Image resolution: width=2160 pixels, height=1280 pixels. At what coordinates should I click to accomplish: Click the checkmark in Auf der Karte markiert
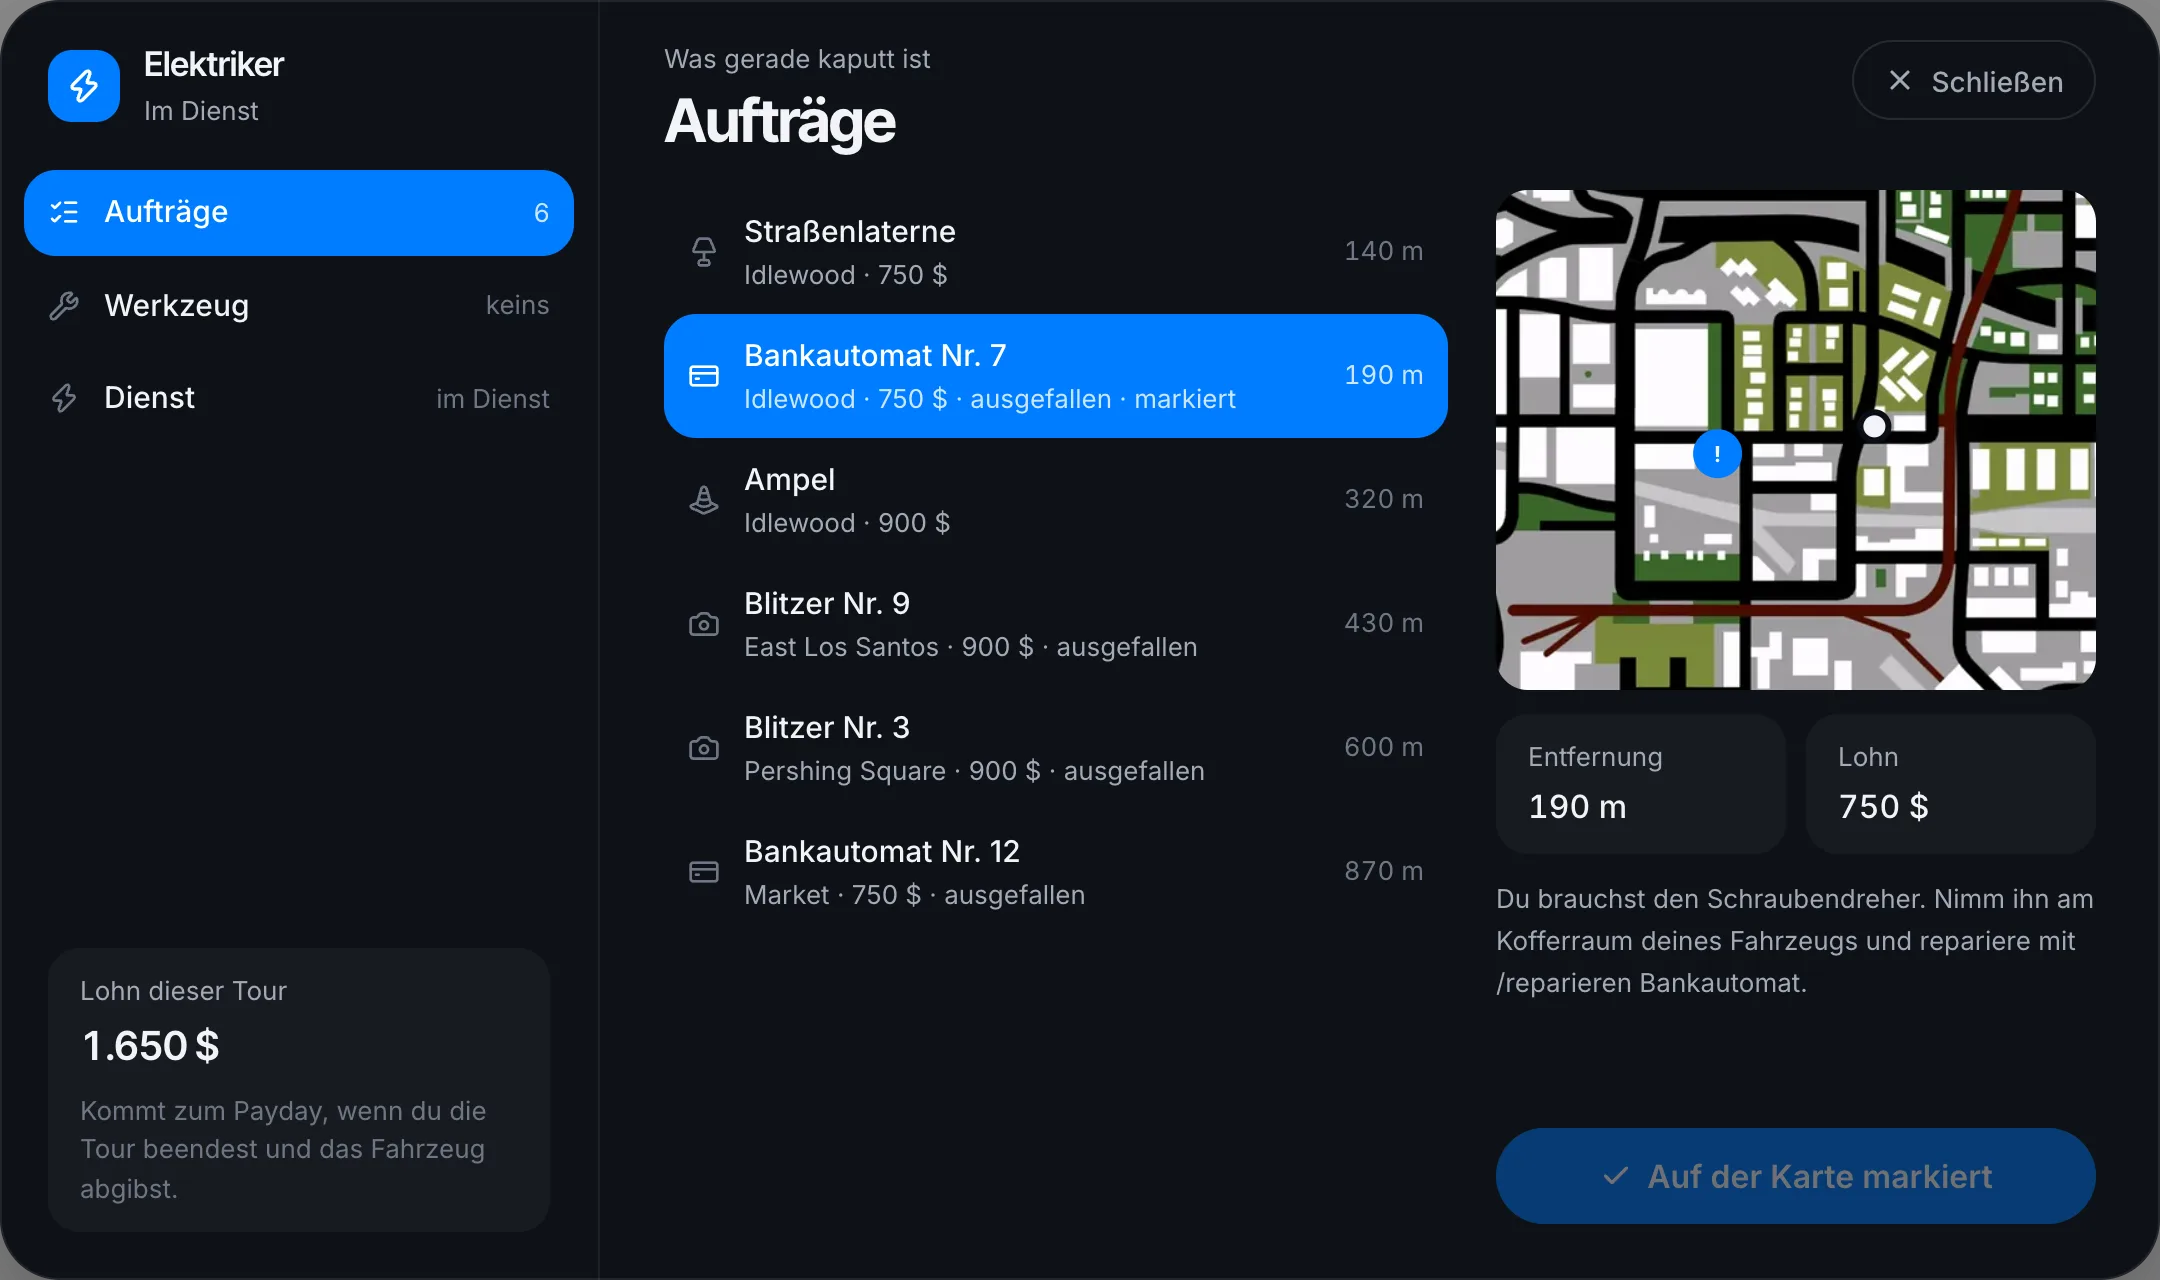point(1616,1176)
